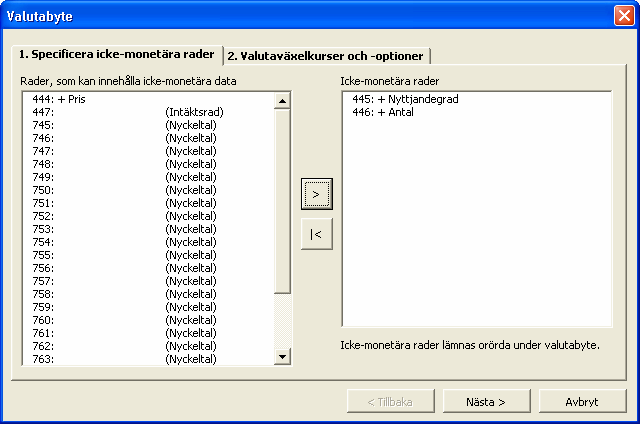Click the left list scrollbar thumb
The height and width of the screenshot is (424, 640).
pyautogui.click(x=282, y=201)
